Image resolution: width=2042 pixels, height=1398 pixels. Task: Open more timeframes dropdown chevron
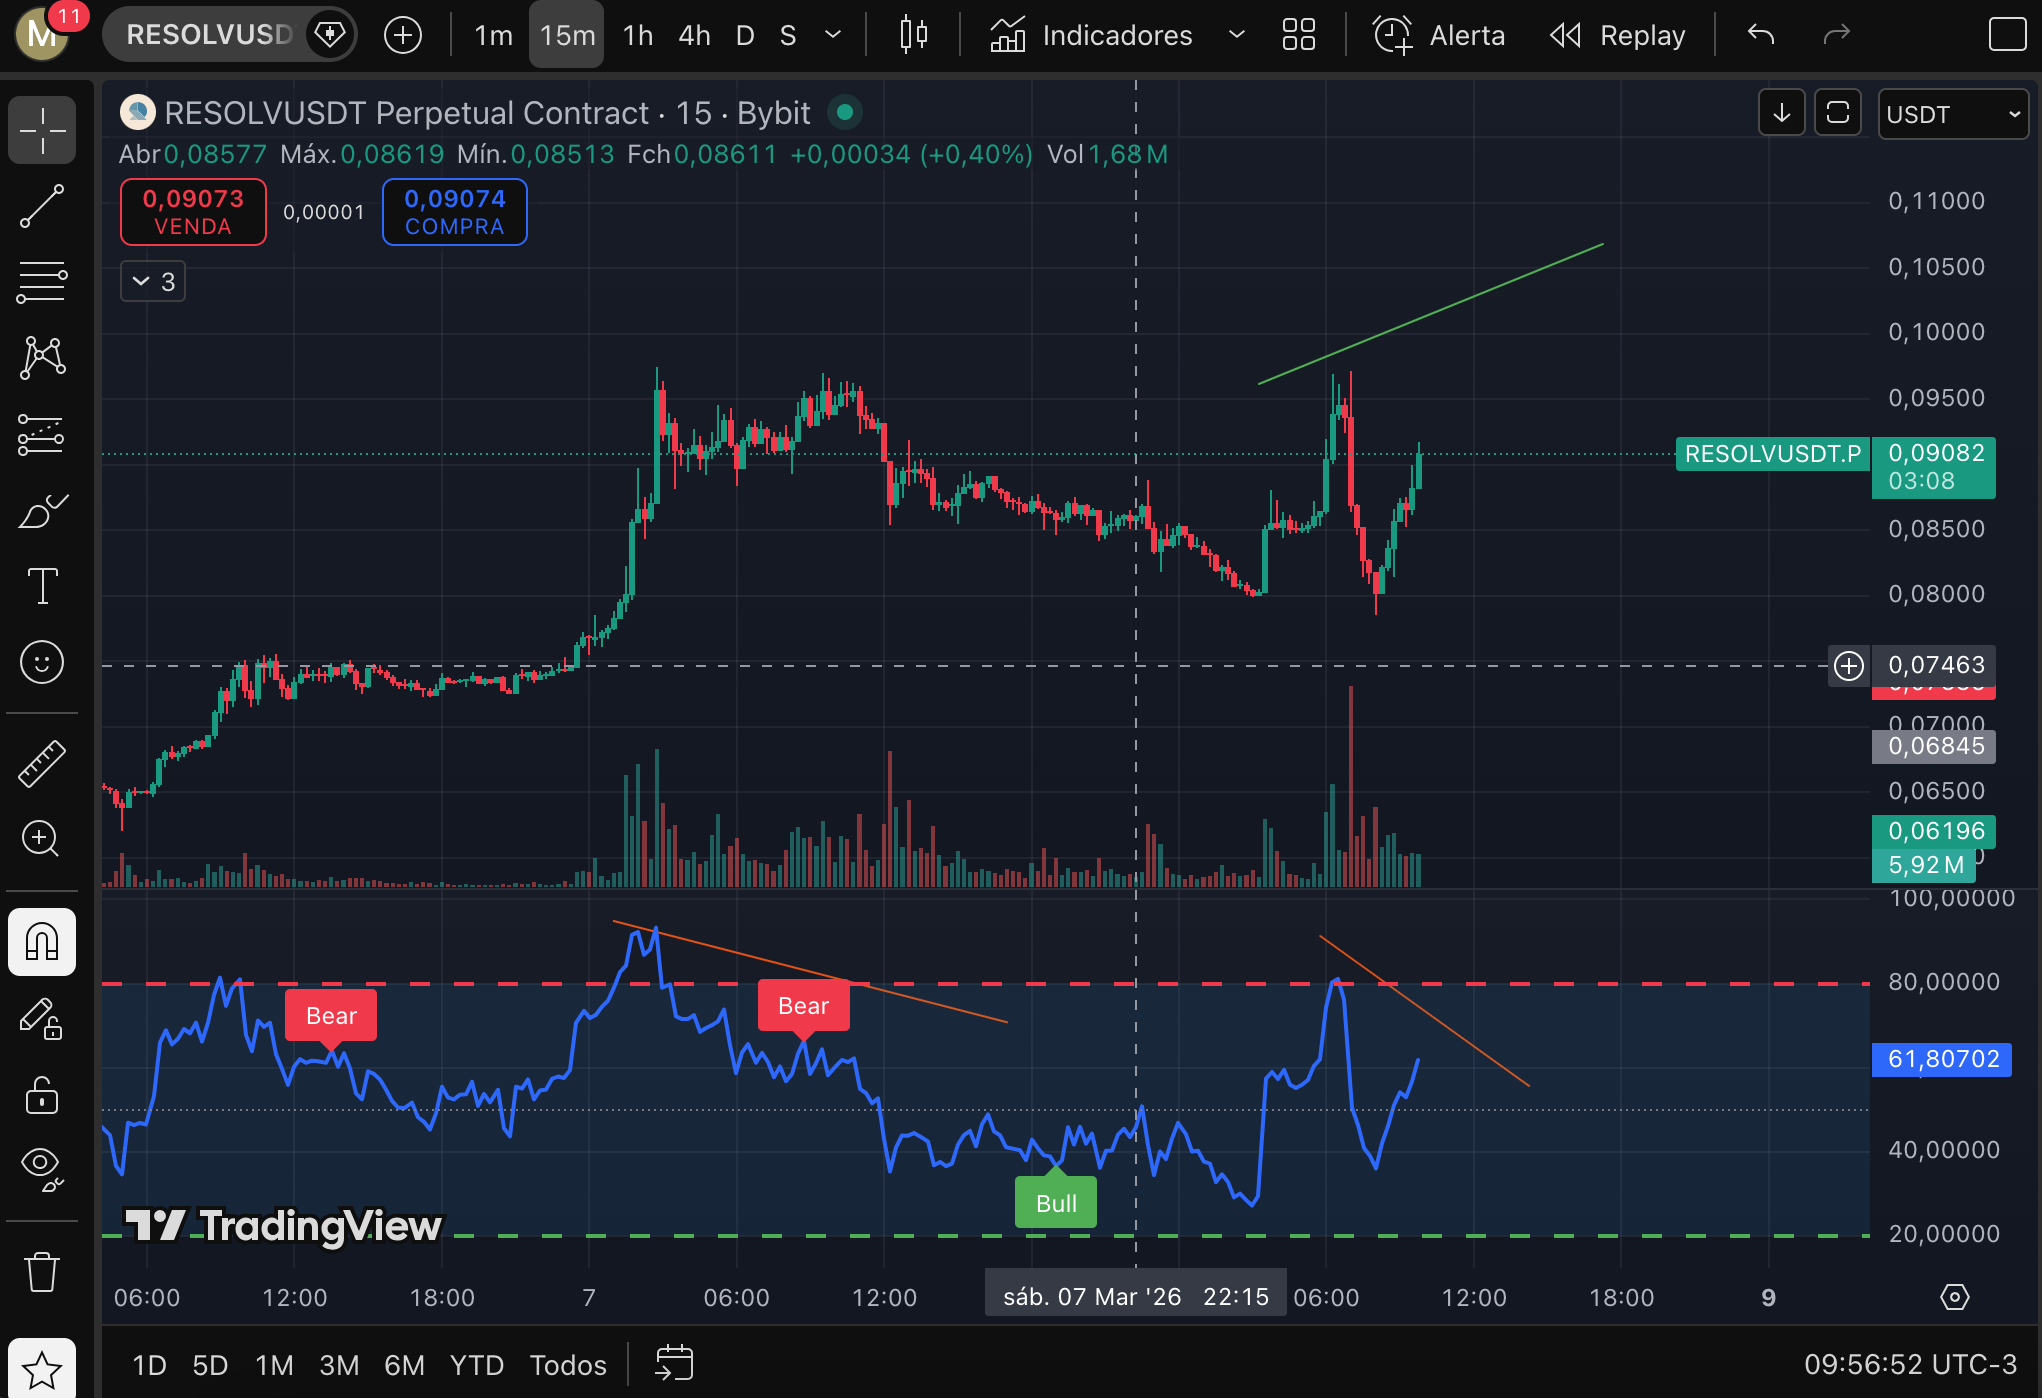click(x=832, y=35)
